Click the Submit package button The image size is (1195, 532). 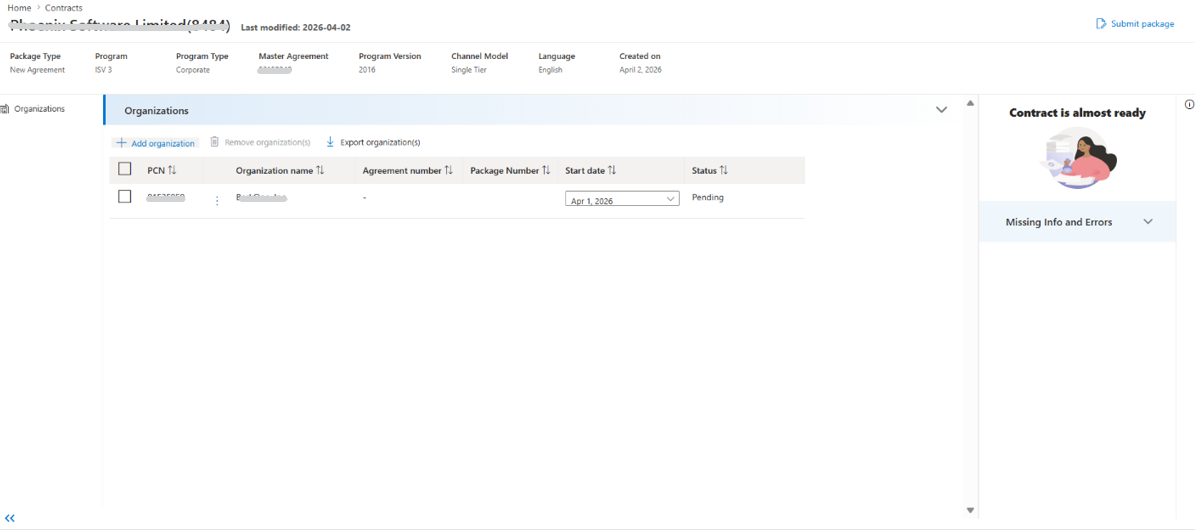coord(1135,24)
